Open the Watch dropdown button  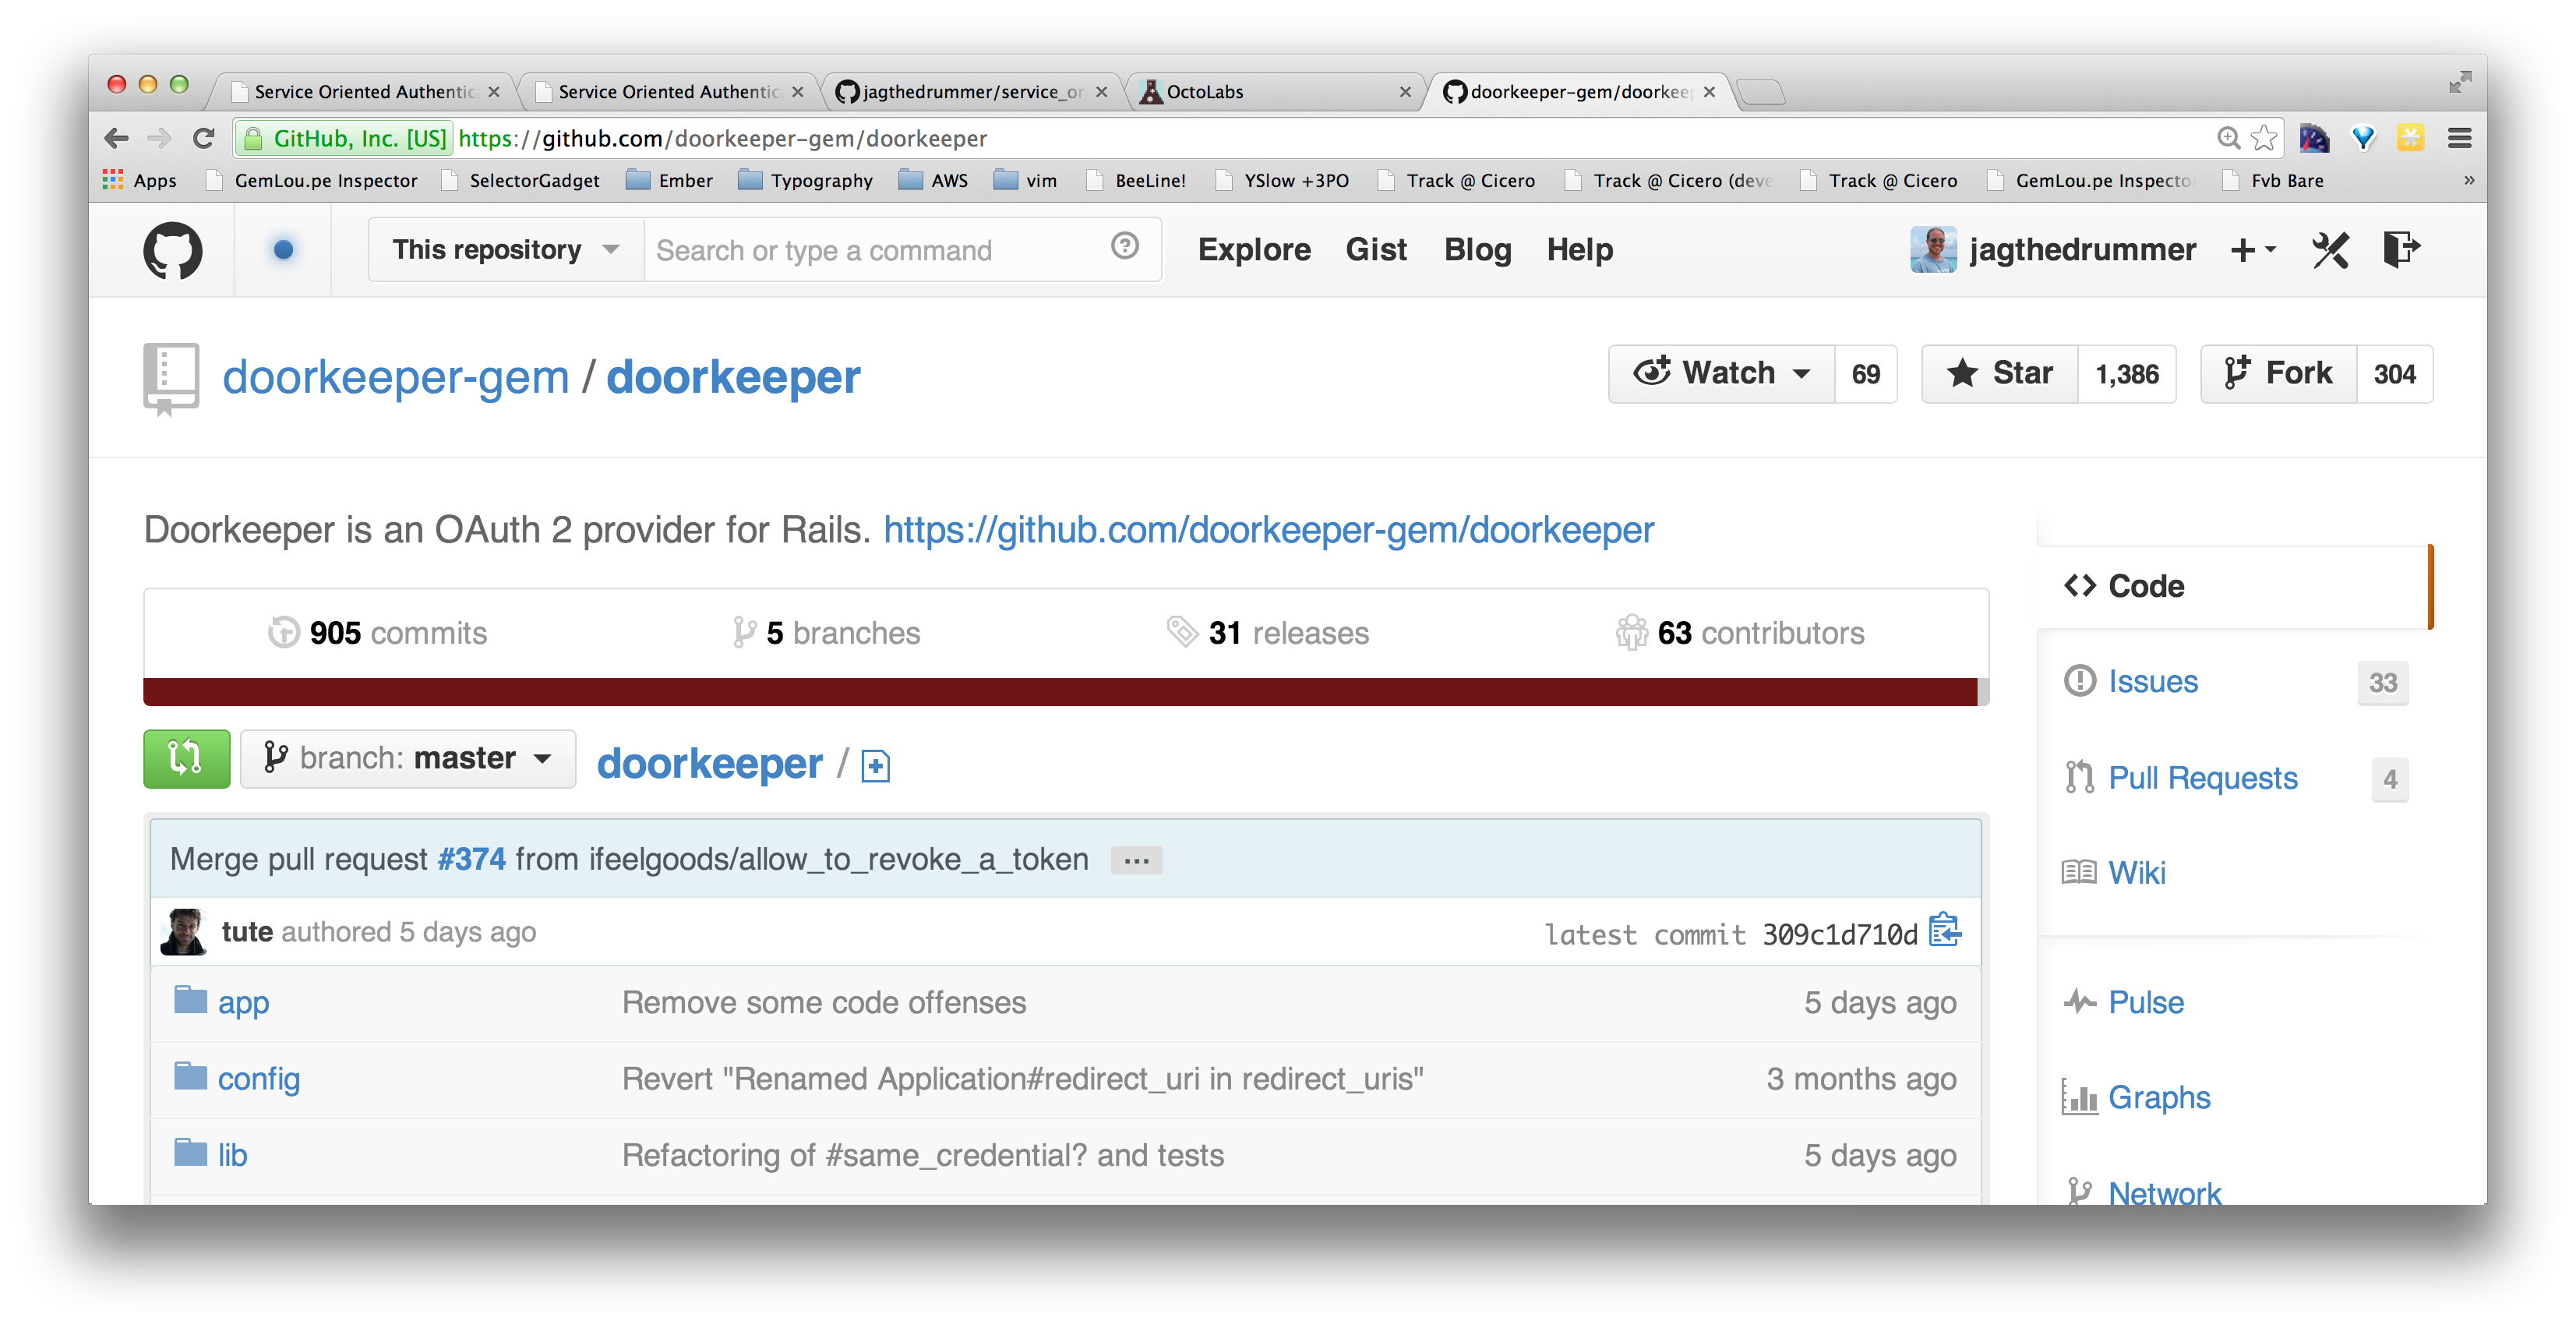click(1721, 373)
